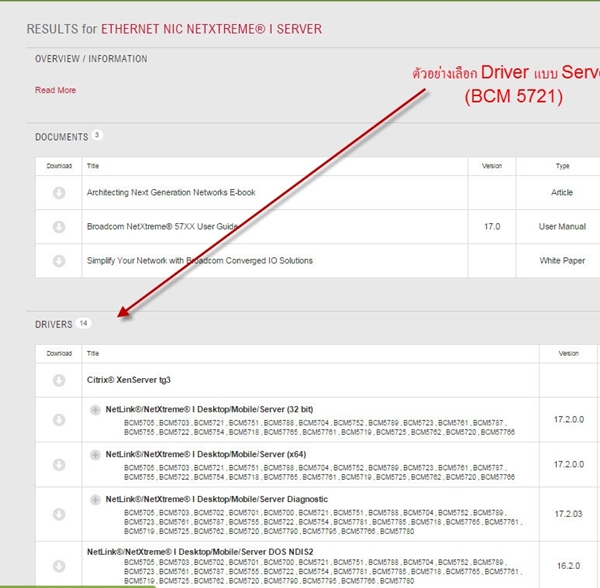Screen dimensions: 600x588
Task: Click the User Manual type cell
Action: click(562, 226)
